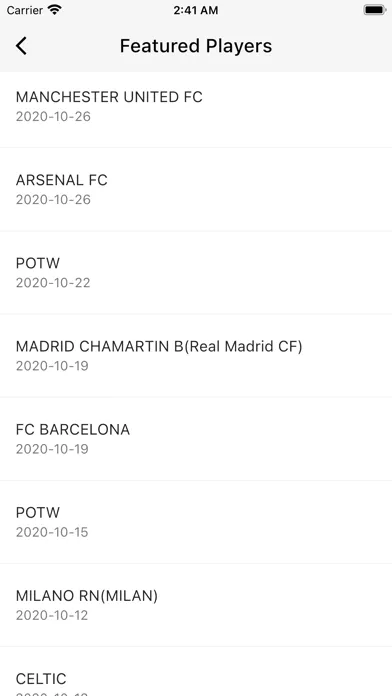Tap the Carrier label in status bar

[25, 10]
